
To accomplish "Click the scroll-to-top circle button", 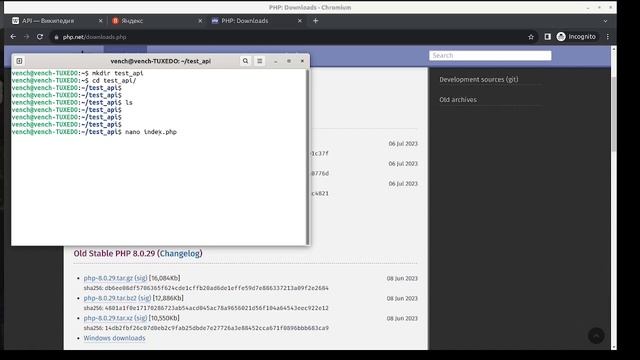I will [x=596, y=336].
